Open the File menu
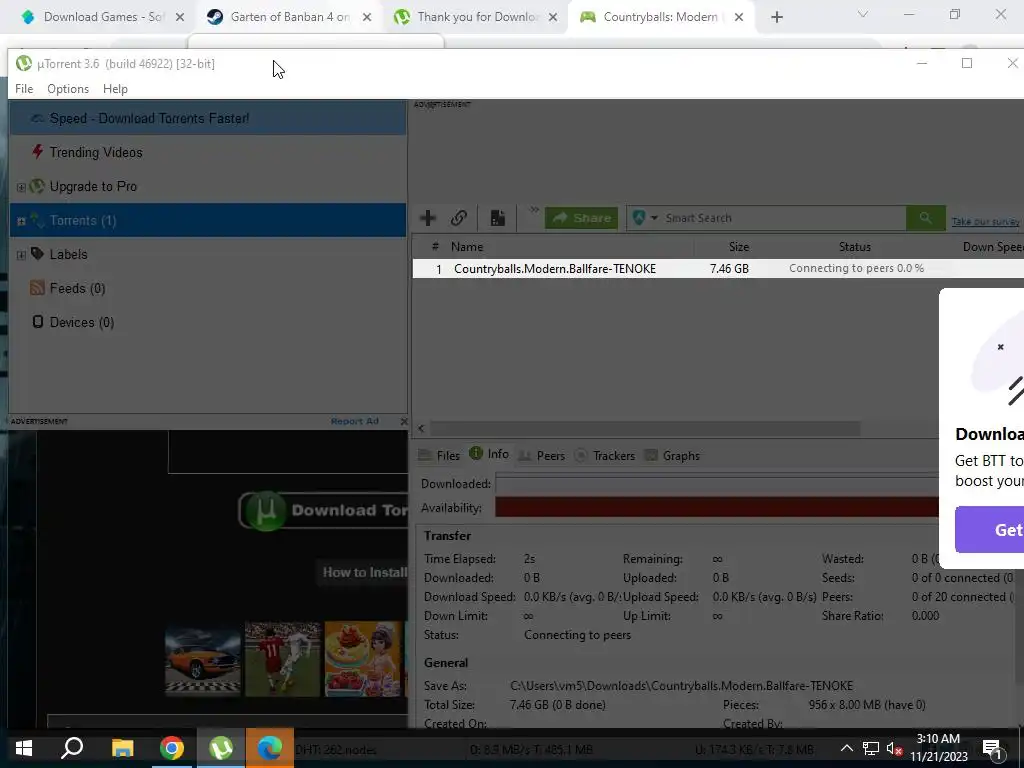This screenshot has width=1024, height=768. 24,89
